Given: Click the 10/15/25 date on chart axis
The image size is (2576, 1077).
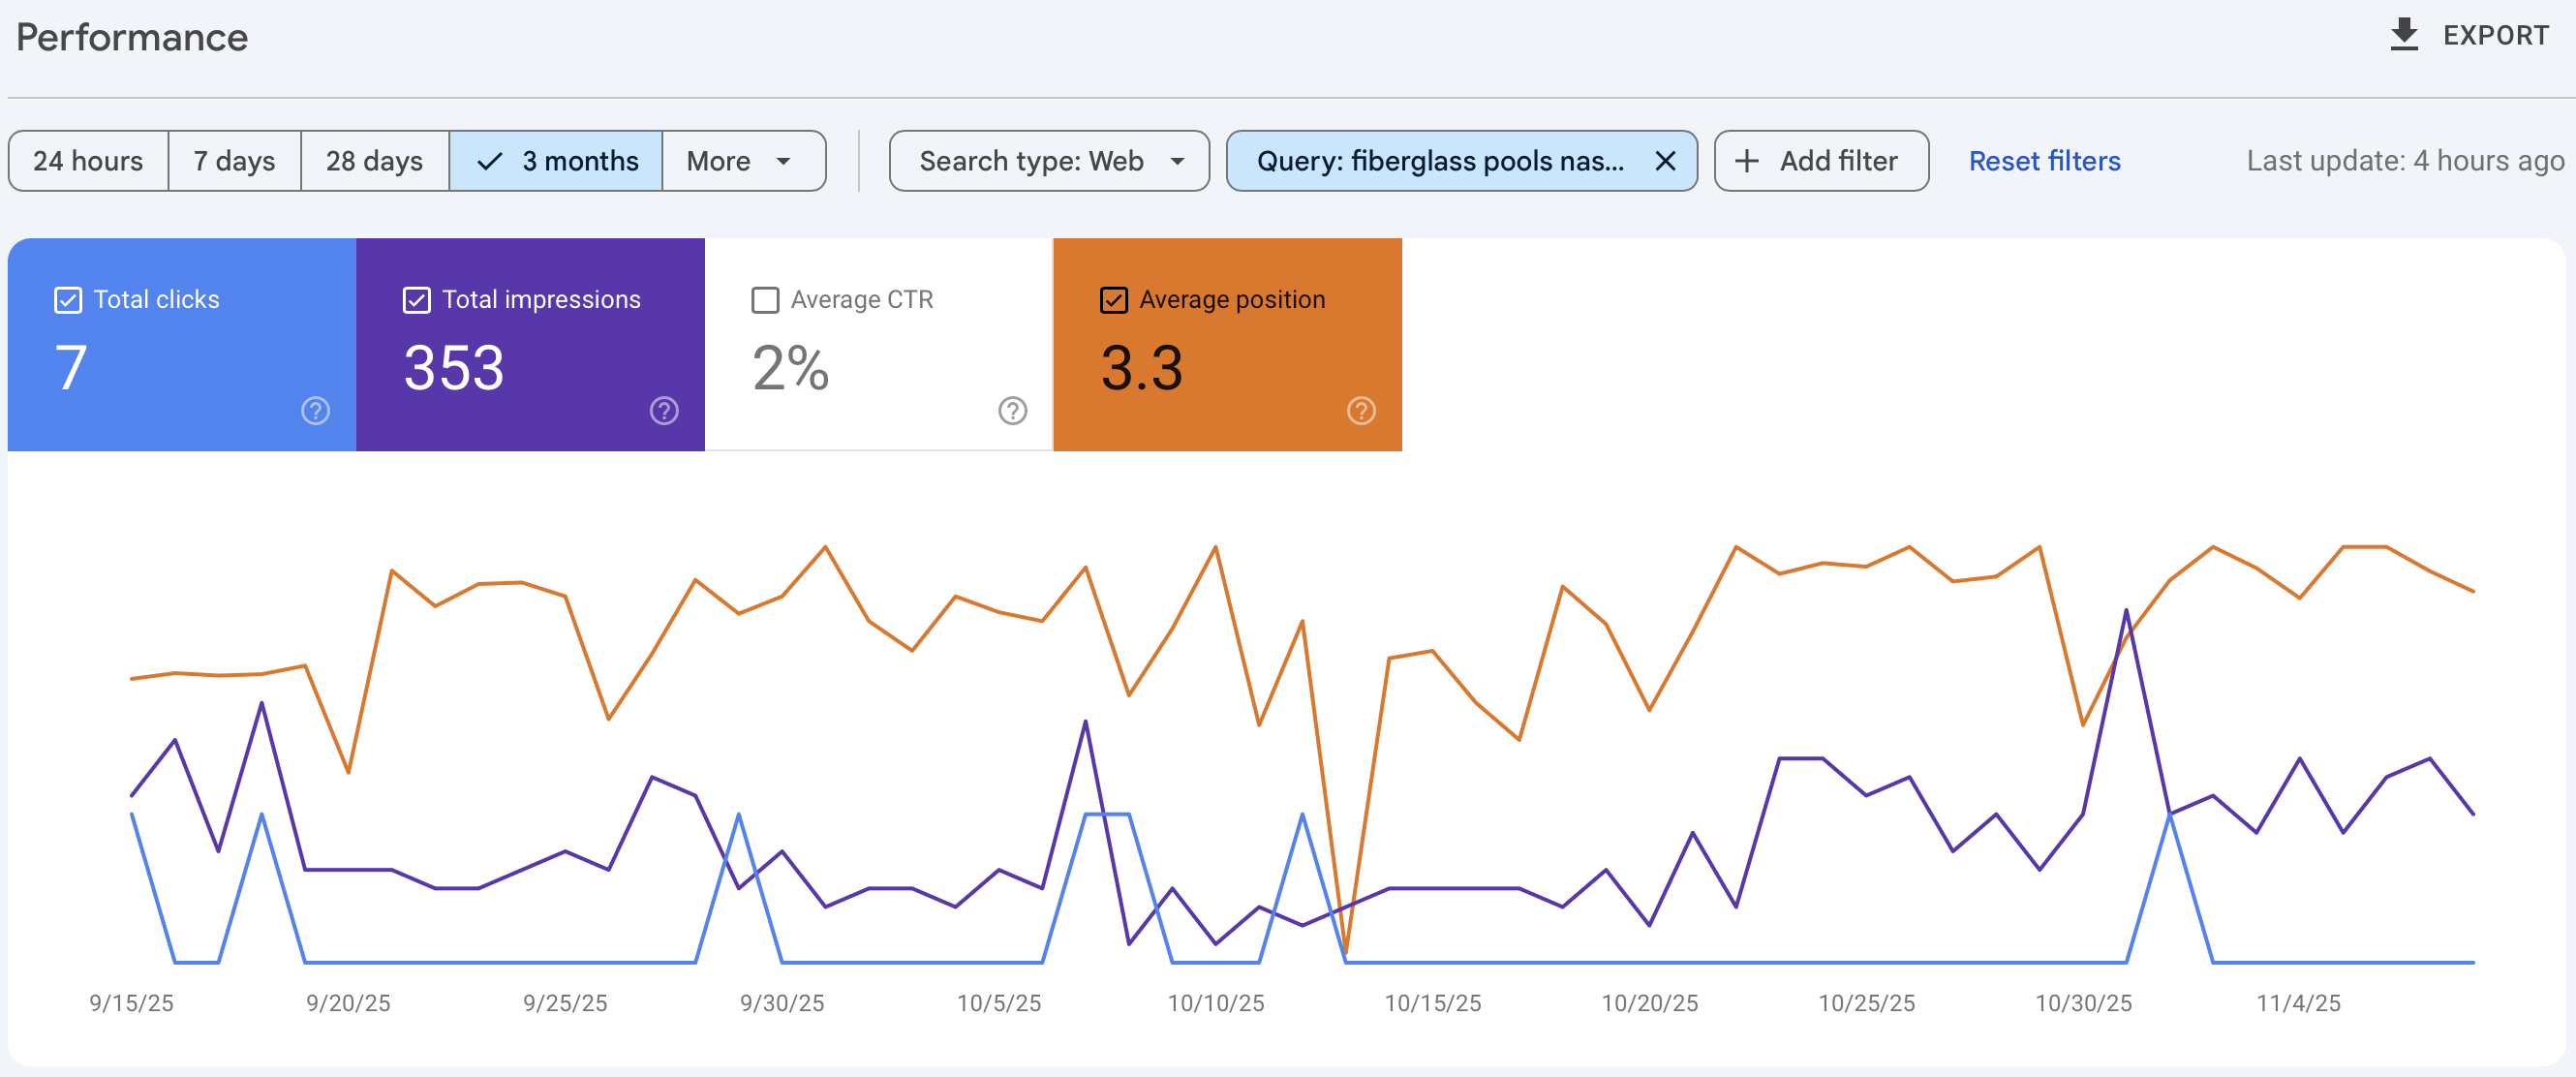Looking at the screenshot, I should point(1432,1003).
